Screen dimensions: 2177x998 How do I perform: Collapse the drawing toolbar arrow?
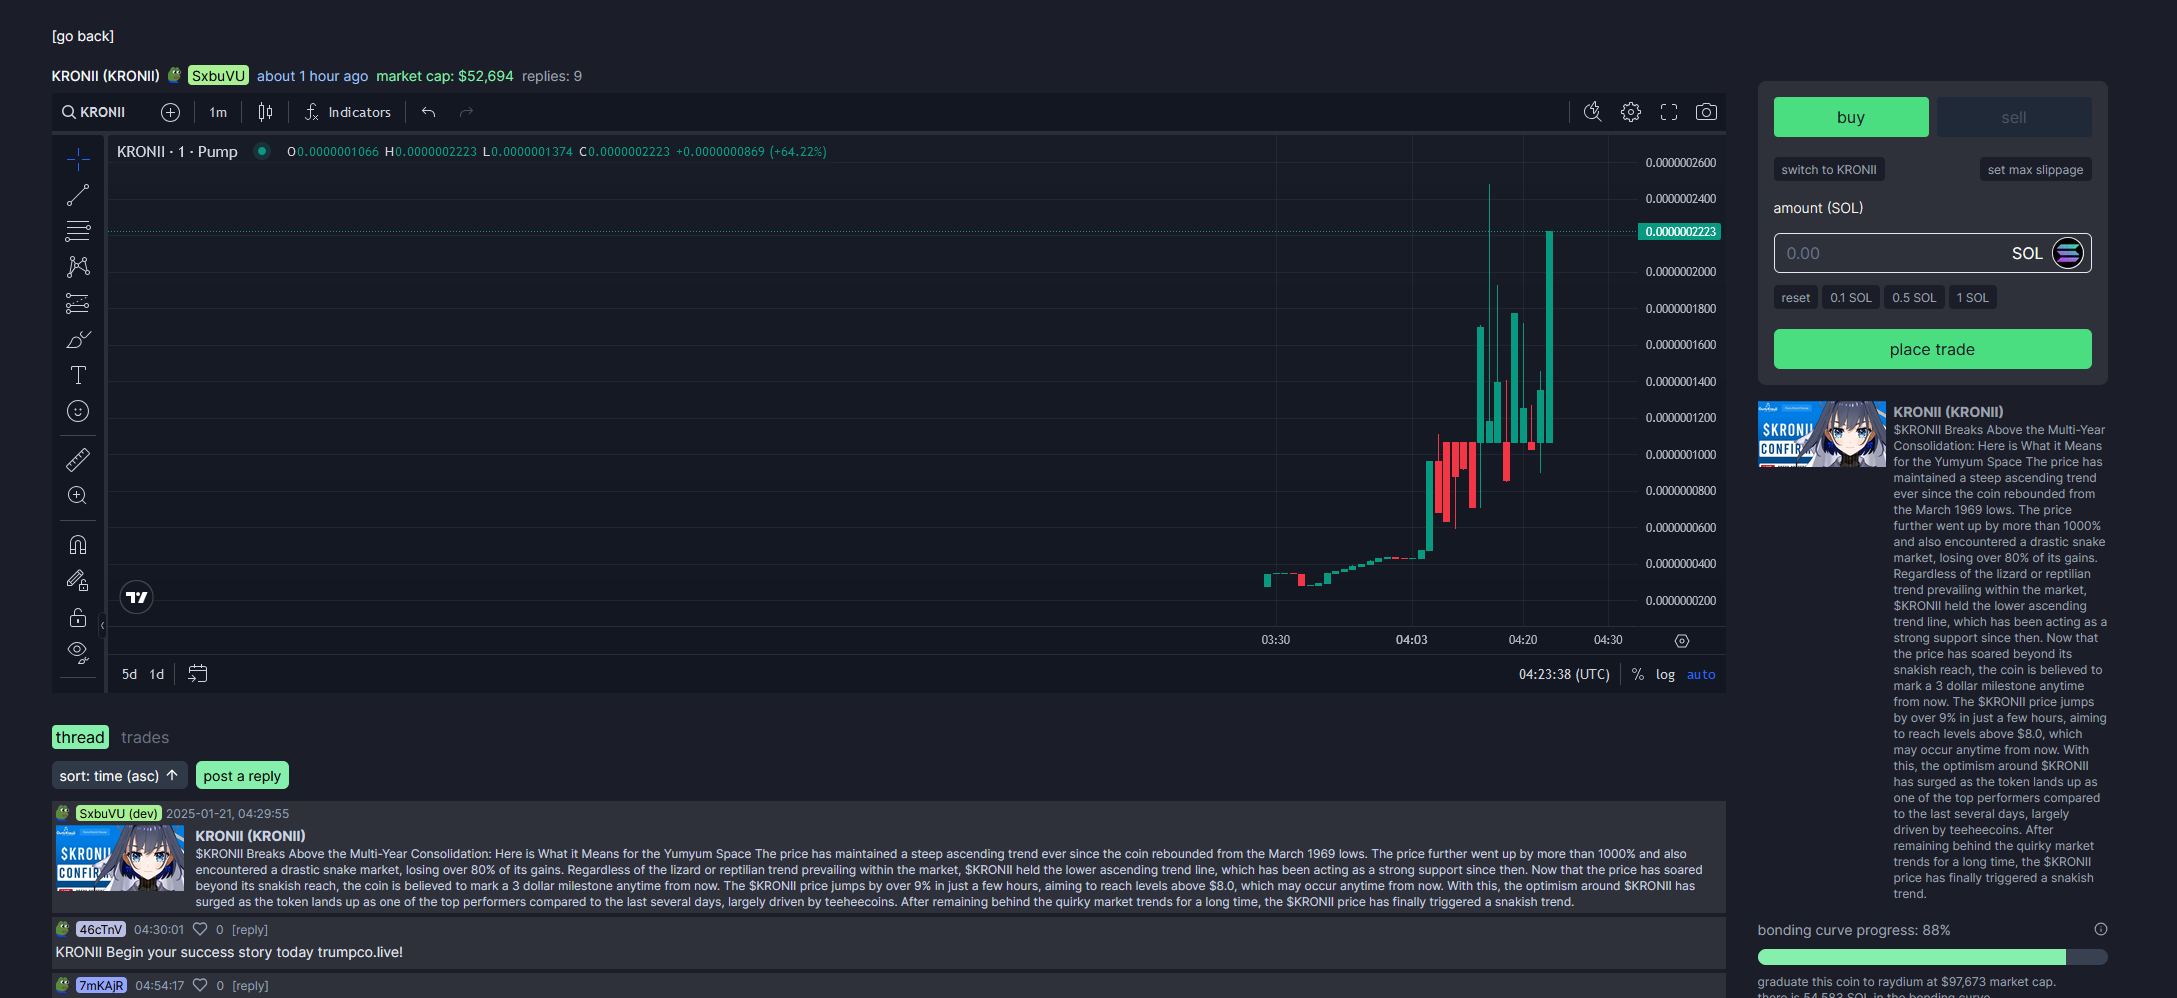(102, 625)
